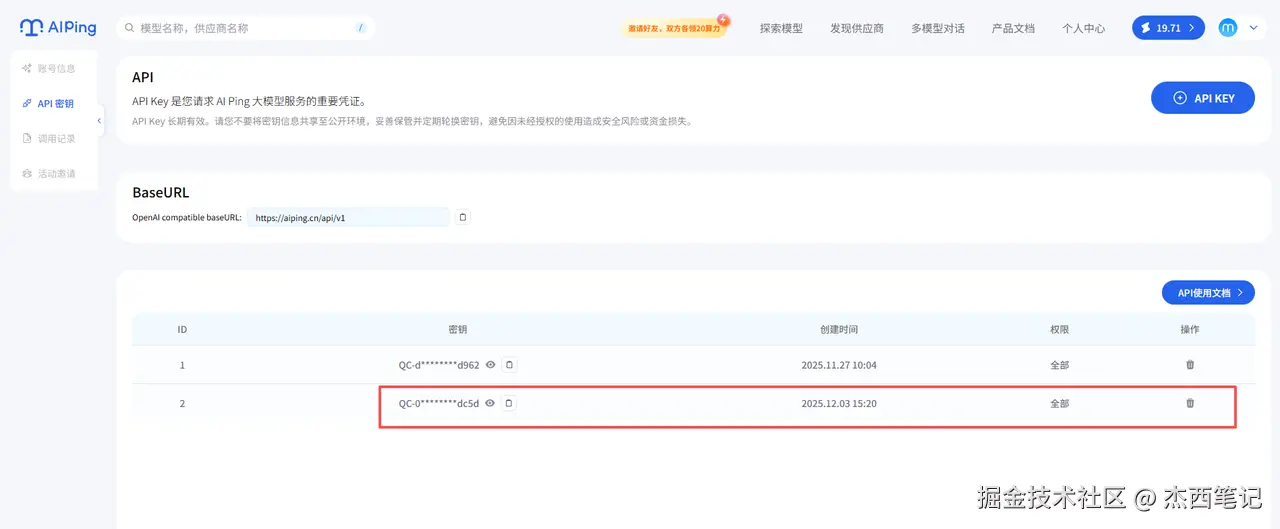Screen dimensions: 1280x529
Task: Open the AIPing logo home link
Action: coord(57,28)
